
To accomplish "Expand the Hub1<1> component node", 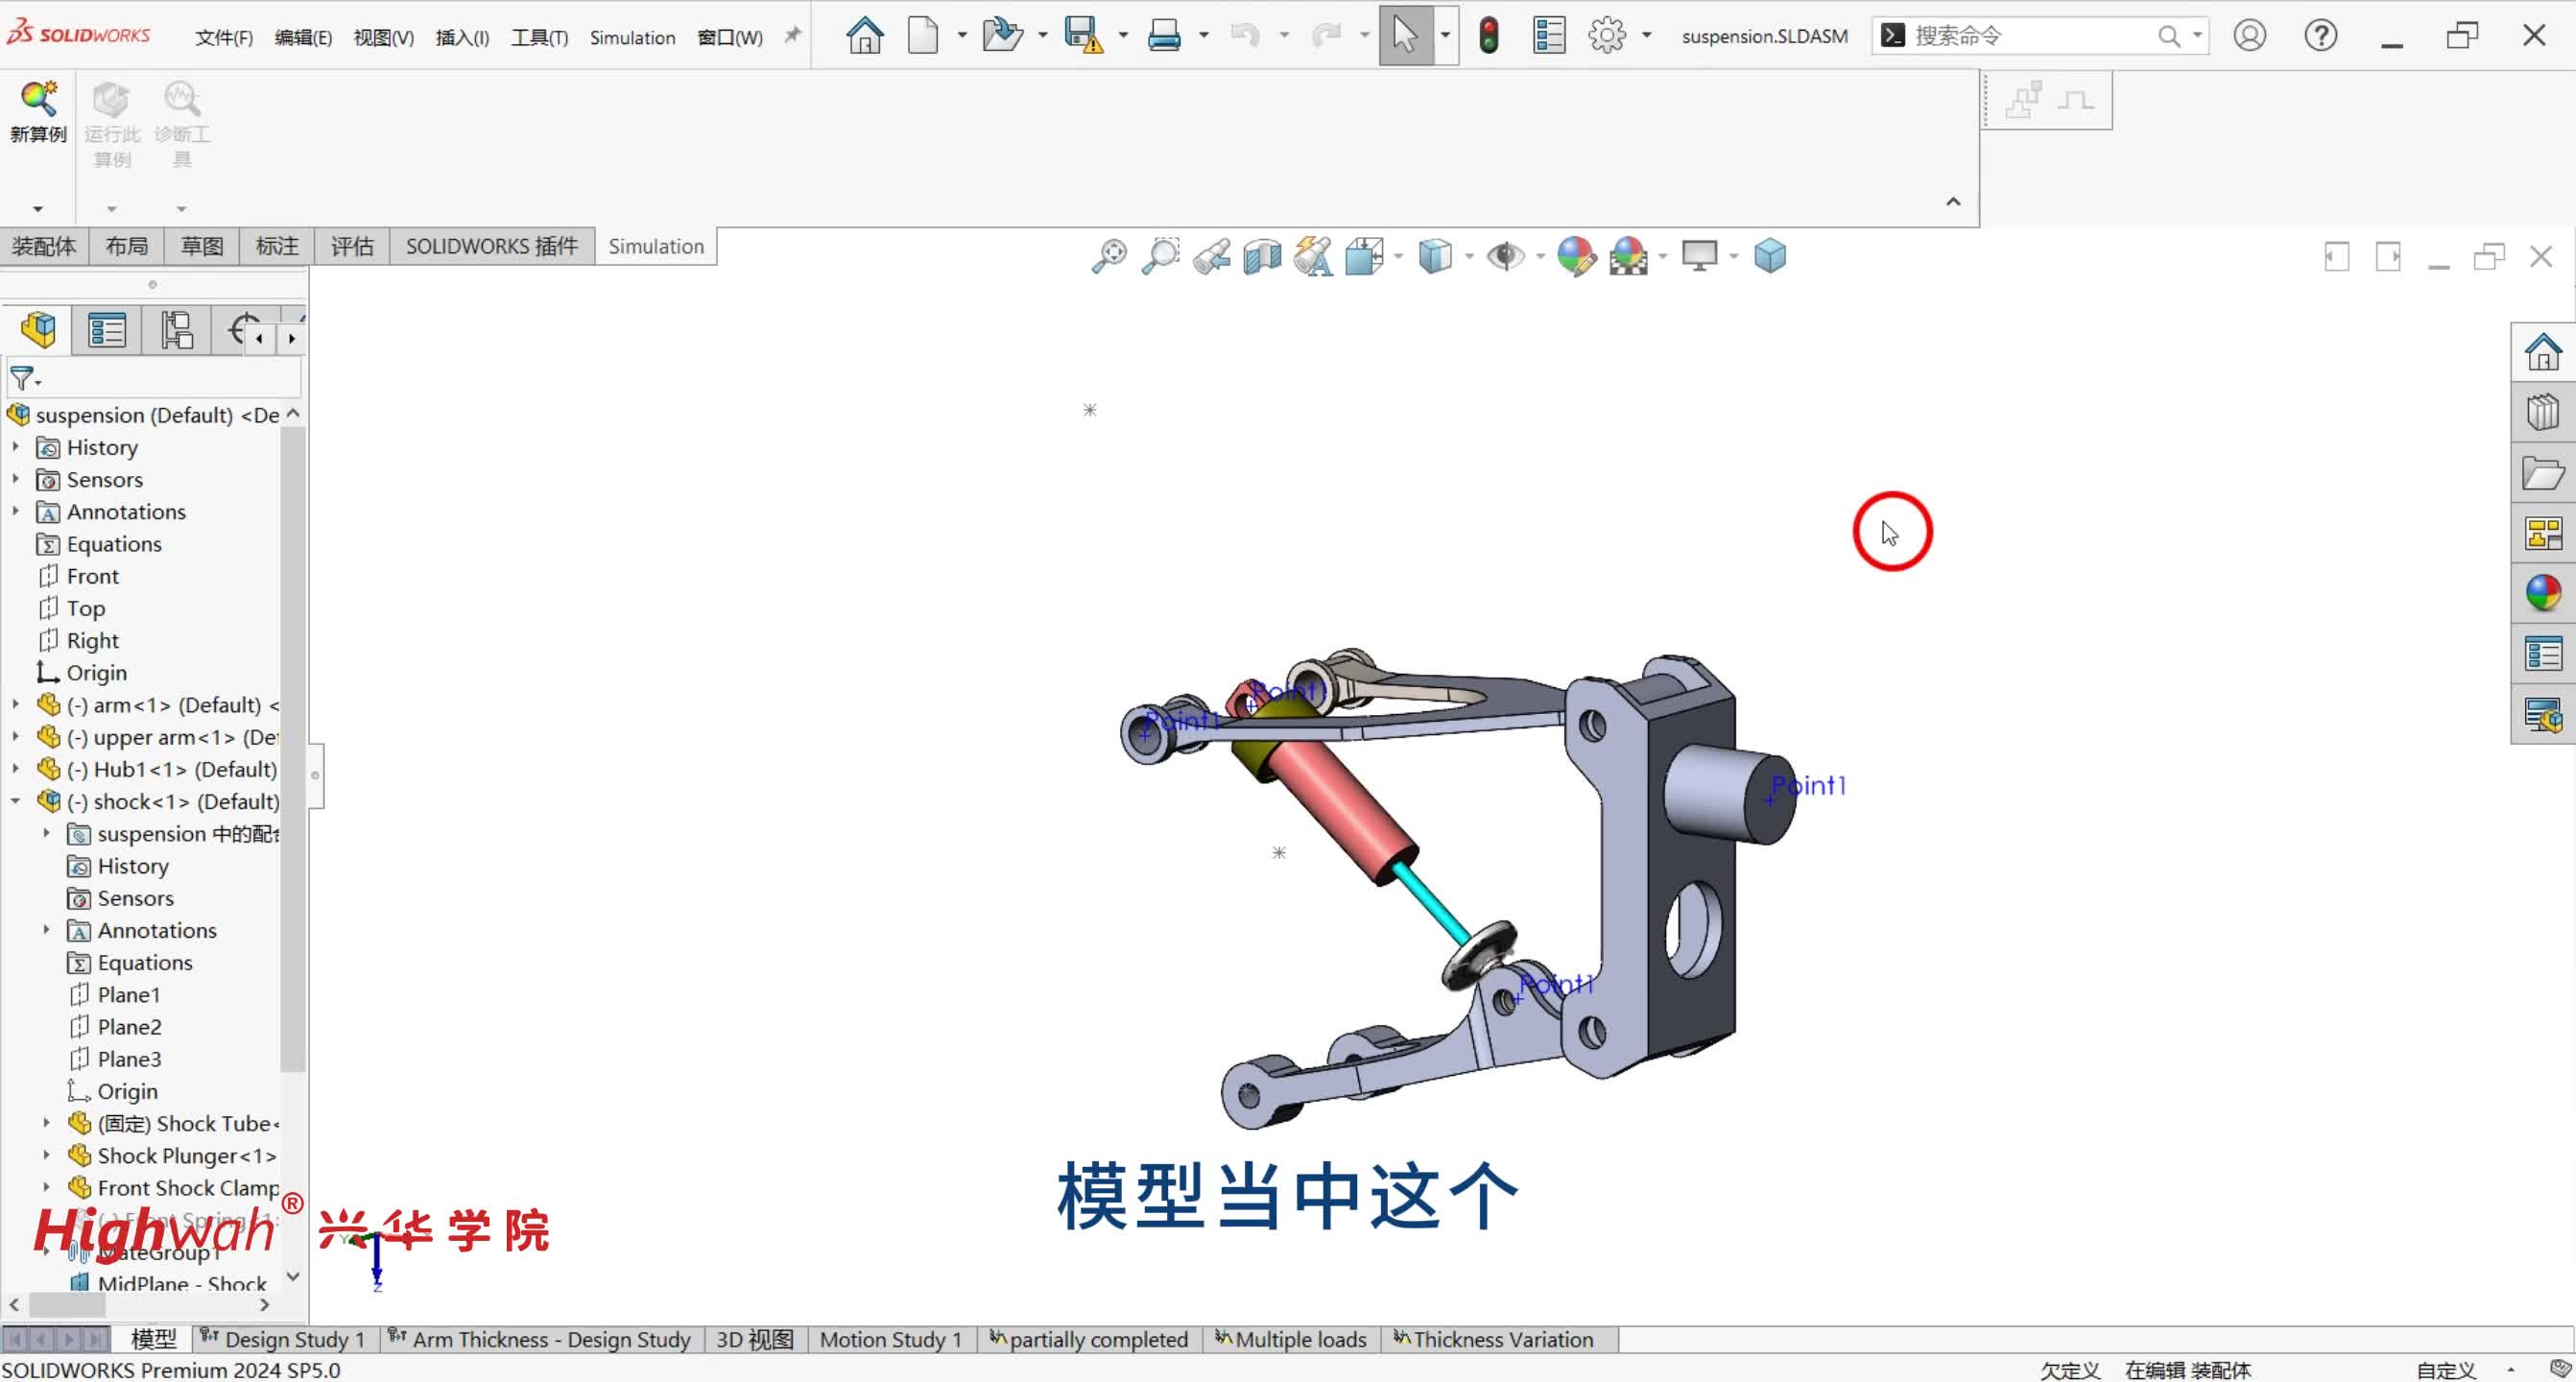I will pyautogui.click(x=16, y=769).
